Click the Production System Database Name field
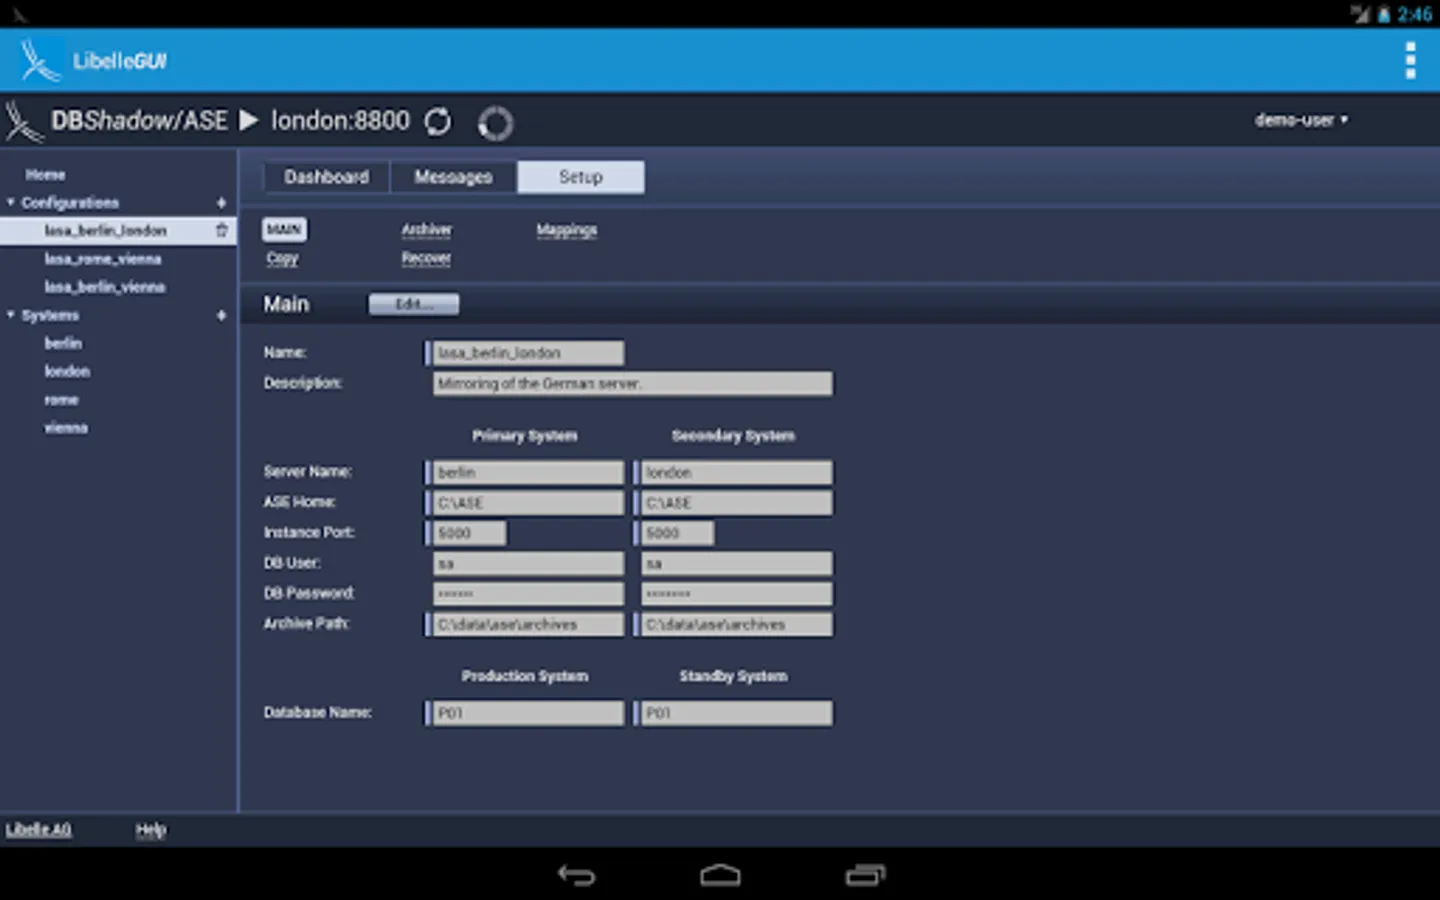 (528, 713)
